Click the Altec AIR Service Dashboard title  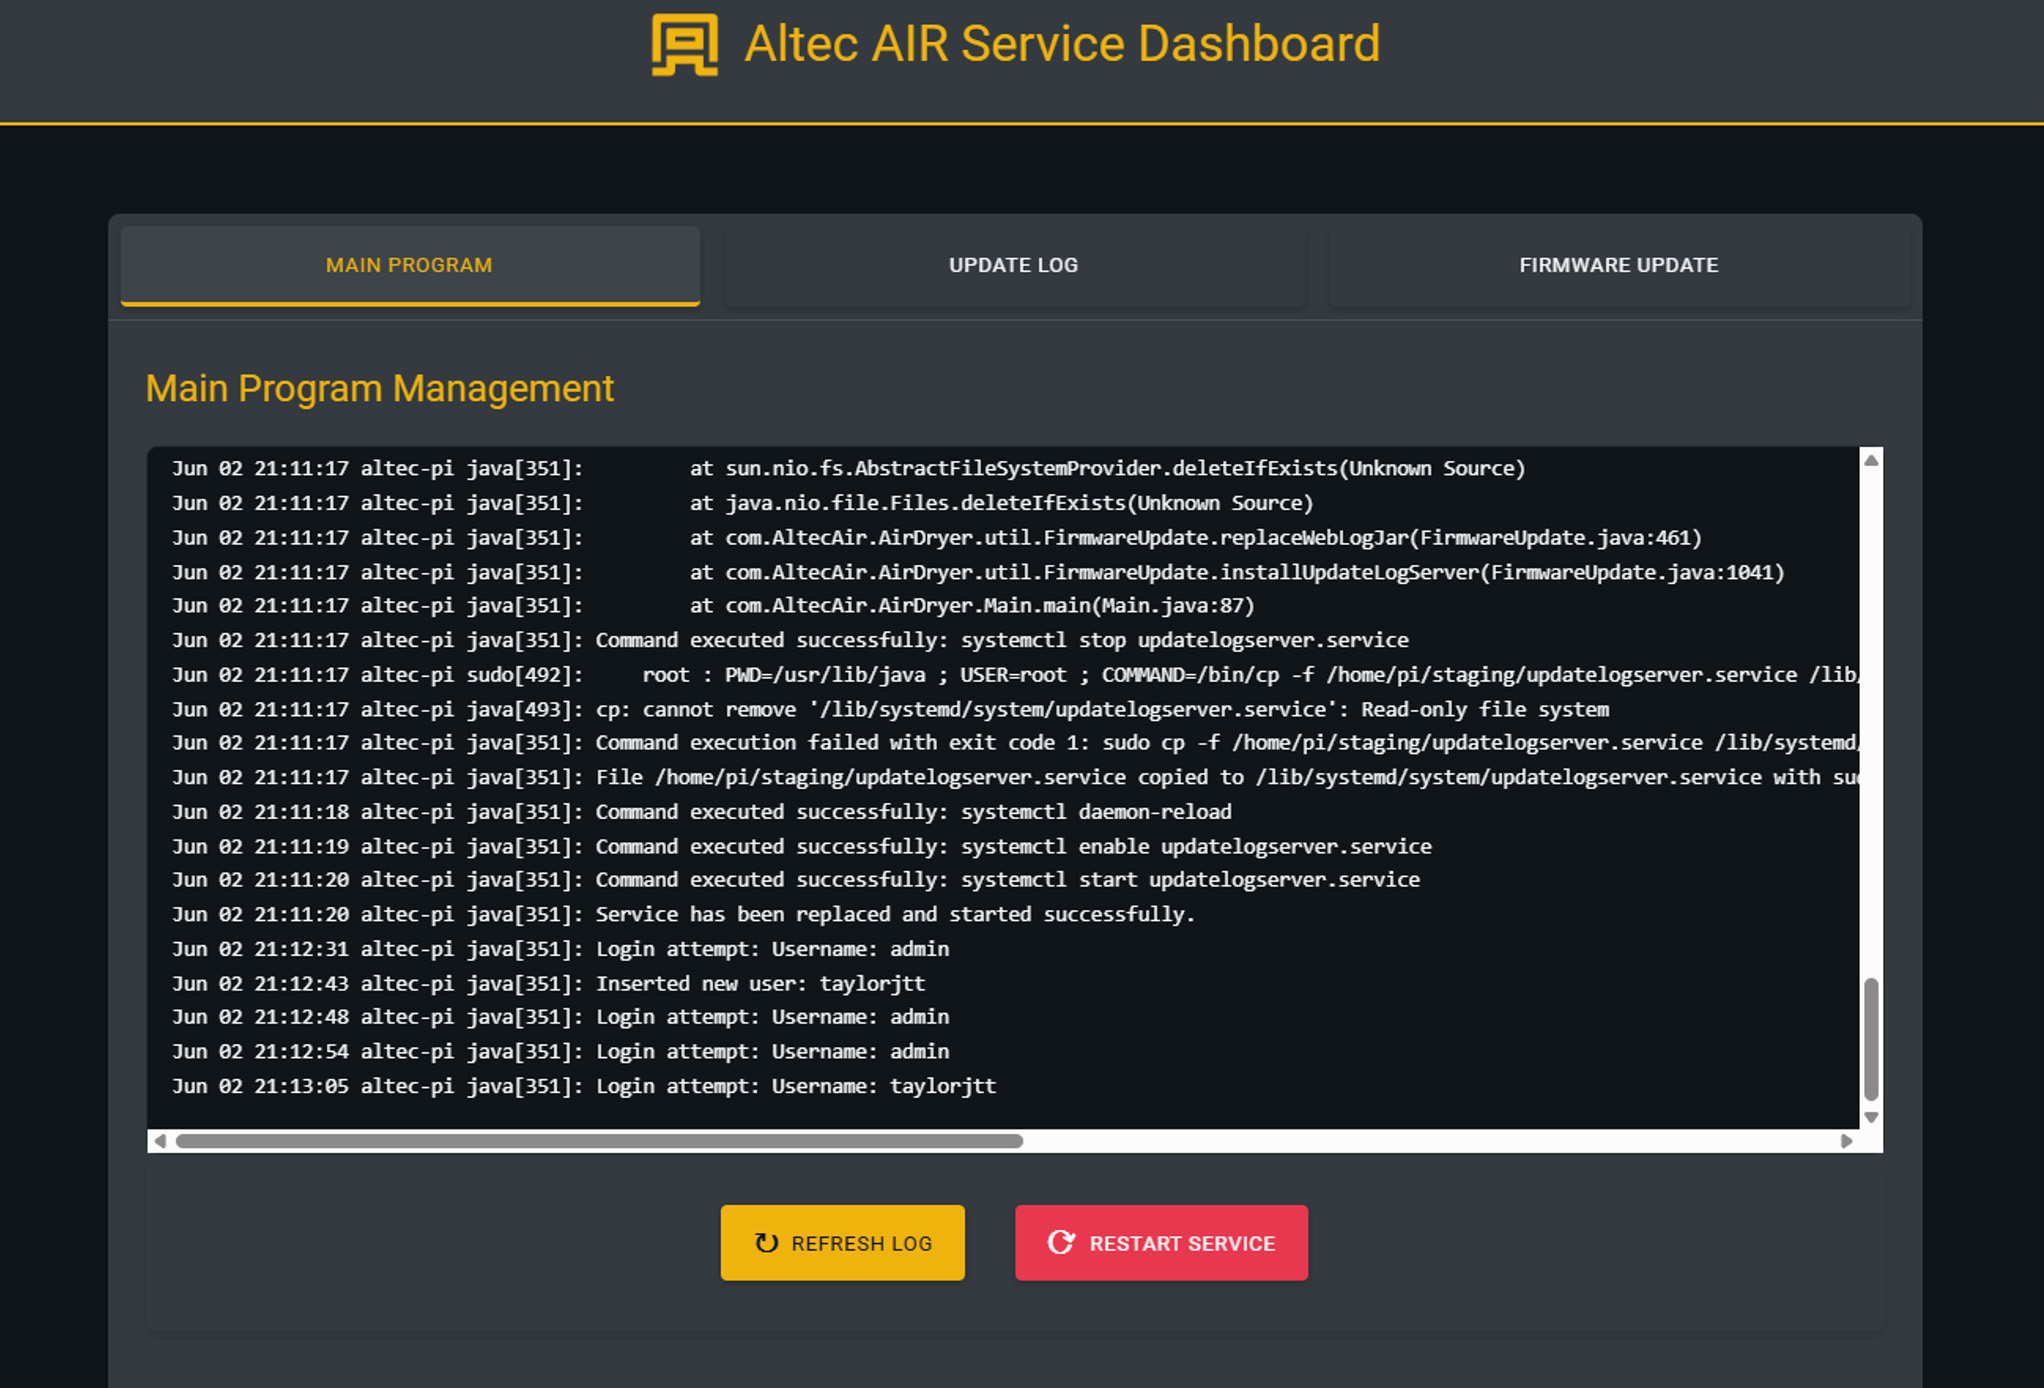click(x=1062, y=44)
